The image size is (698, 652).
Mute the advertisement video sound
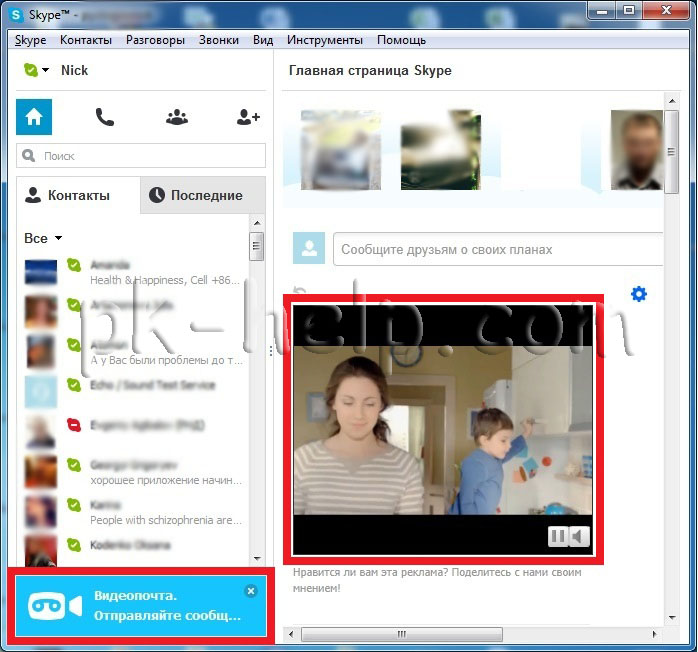tap(578, 536)
